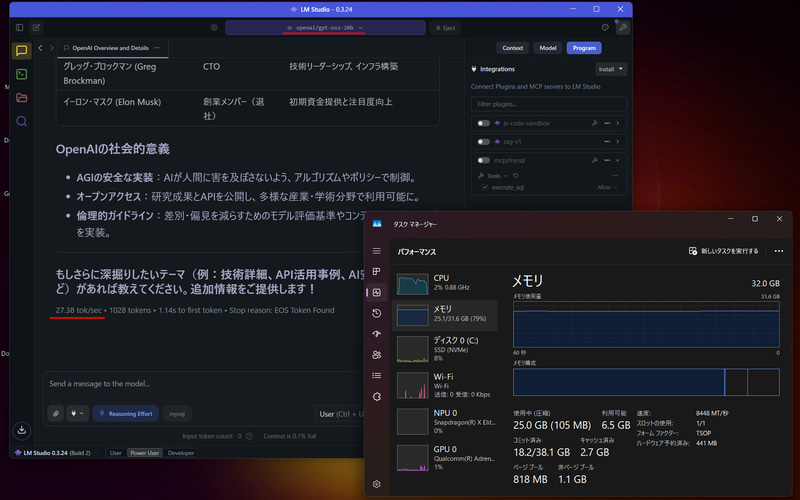800x500 pixels.
Task: Open model settings gear beside model selector
Action: [x=214, y=28]
